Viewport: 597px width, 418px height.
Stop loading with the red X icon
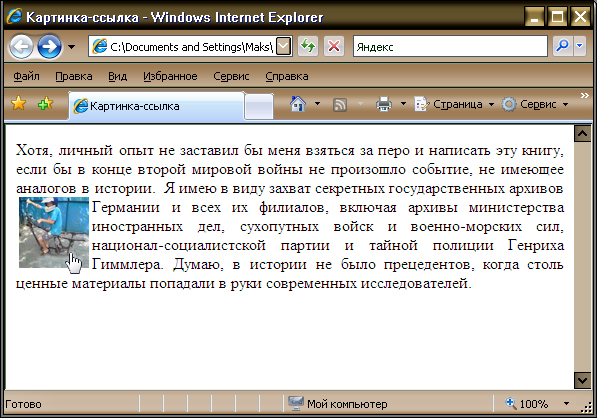(x=334, y=46)
